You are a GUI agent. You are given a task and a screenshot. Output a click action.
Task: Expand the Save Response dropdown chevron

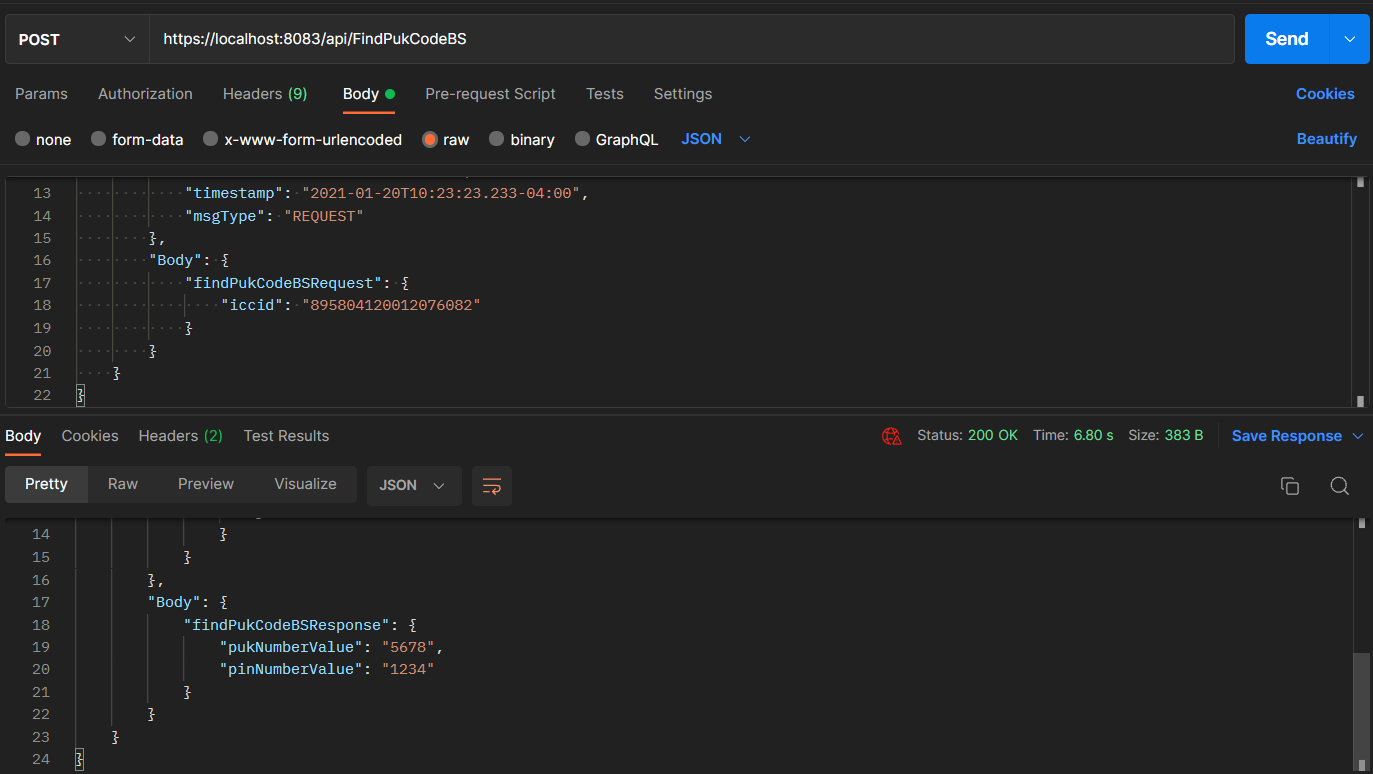[1358, 436]
